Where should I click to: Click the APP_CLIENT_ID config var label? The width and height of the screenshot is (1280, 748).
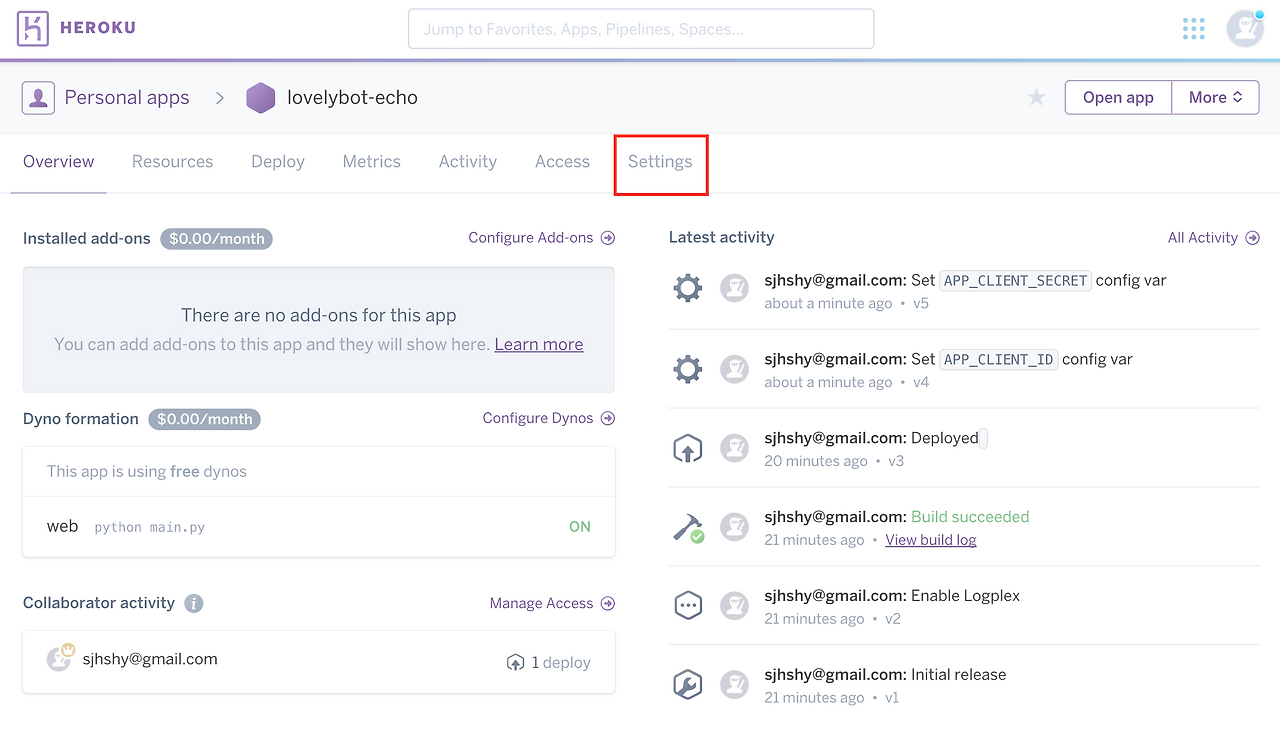click(999, 360)
